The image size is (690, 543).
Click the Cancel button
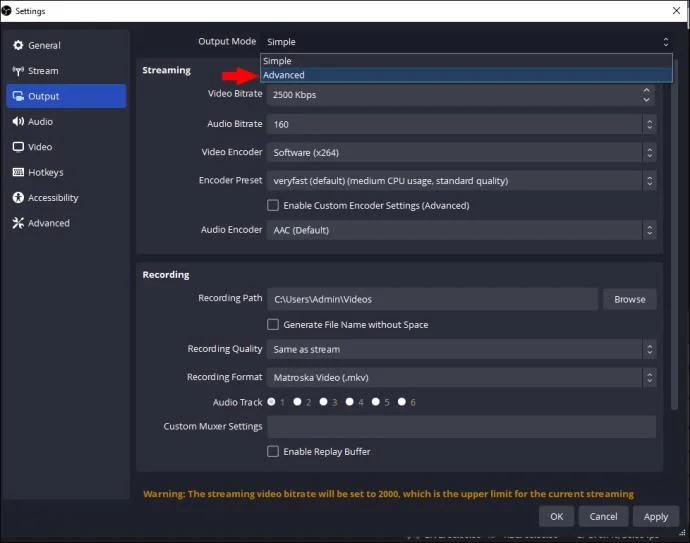point(603,517)
